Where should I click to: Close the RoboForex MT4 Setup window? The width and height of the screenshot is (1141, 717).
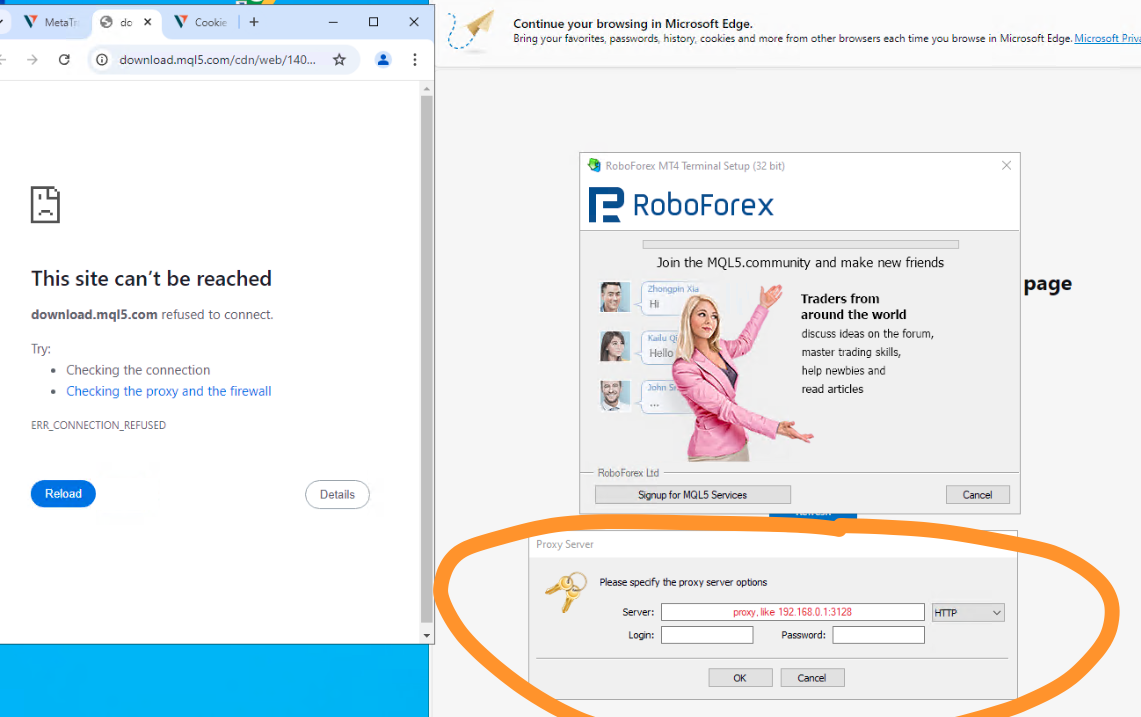pos(1006,165)
